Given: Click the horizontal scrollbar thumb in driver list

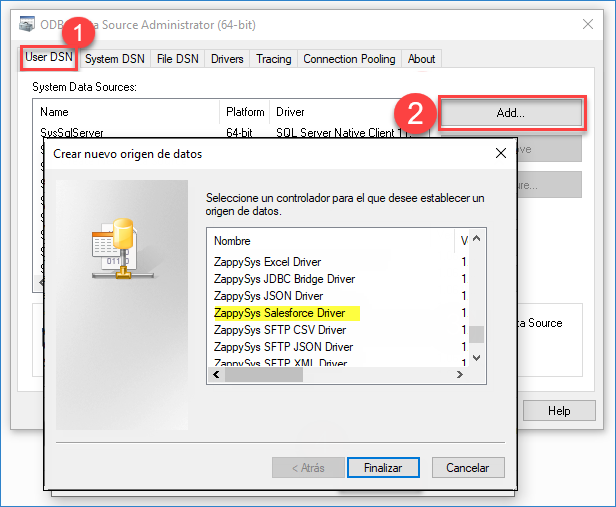Looking at the screenshot, I should point(264,374).
